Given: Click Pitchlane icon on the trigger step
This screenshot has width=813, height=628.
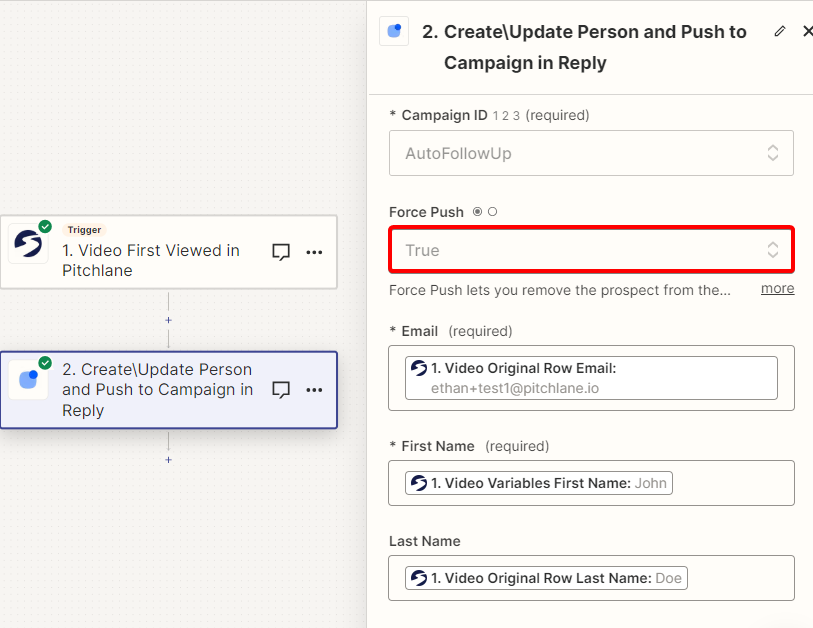Looking at the screenshot, I should click(28, 243).
